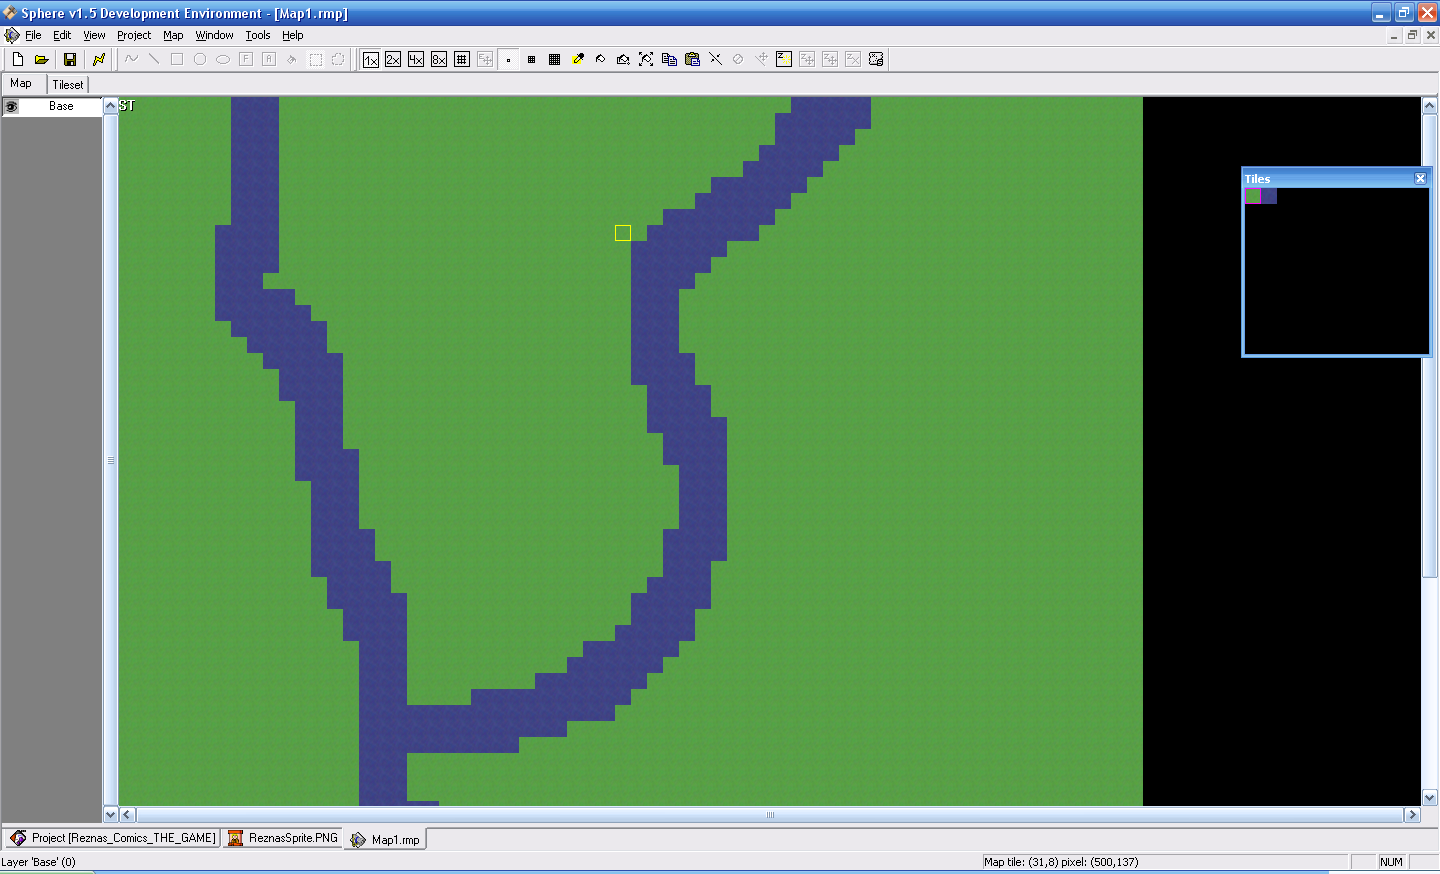This screenshot has width=1440, height=874.
Task: Run the game with the lightning bolt icon
Action: [99, 59]
